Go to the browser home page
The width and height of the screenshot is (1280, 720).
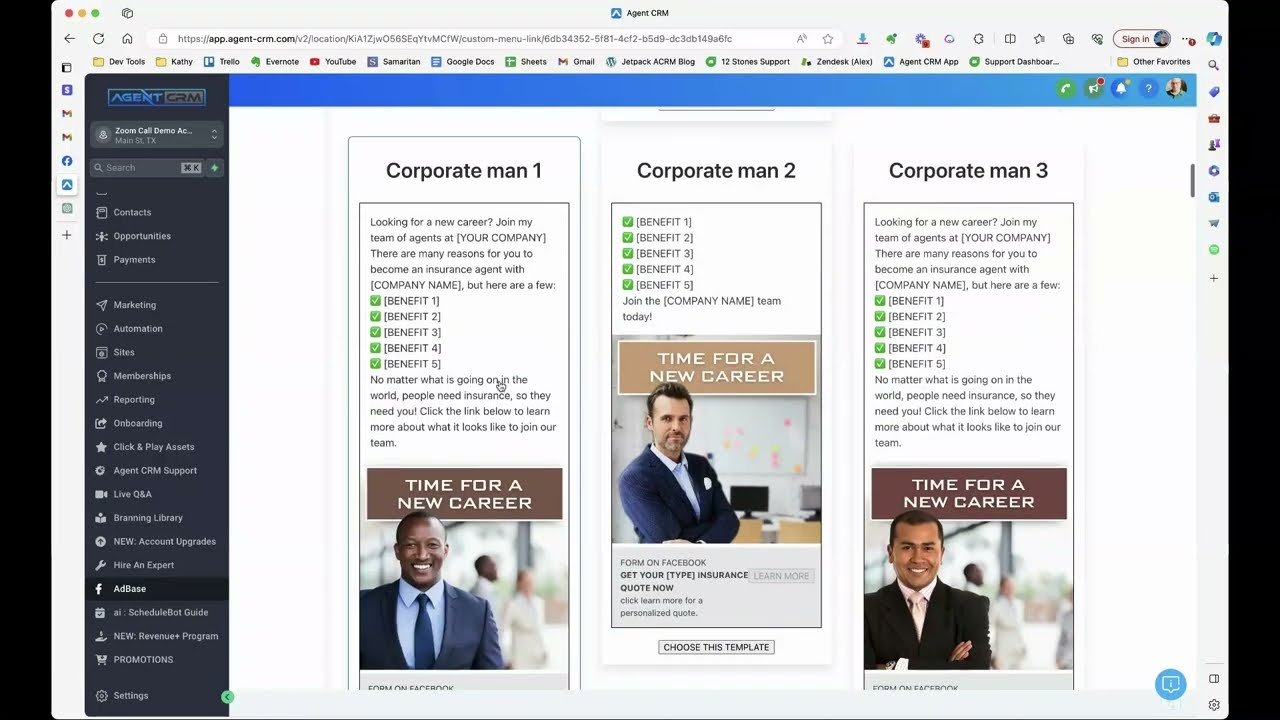pos(127,39)
